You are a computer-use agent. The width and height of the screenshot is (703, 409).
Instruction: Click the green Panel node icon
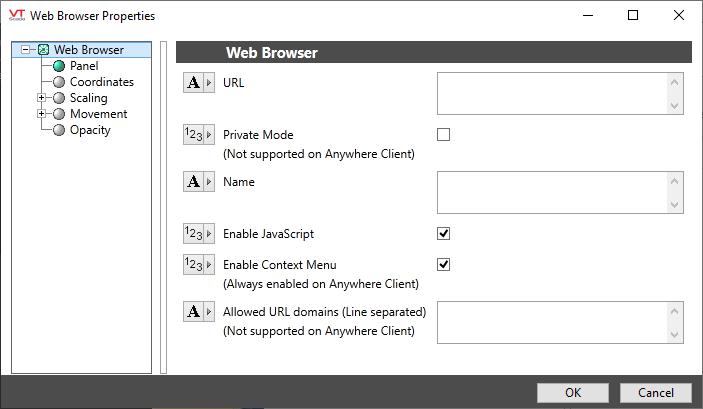point(59,66)
